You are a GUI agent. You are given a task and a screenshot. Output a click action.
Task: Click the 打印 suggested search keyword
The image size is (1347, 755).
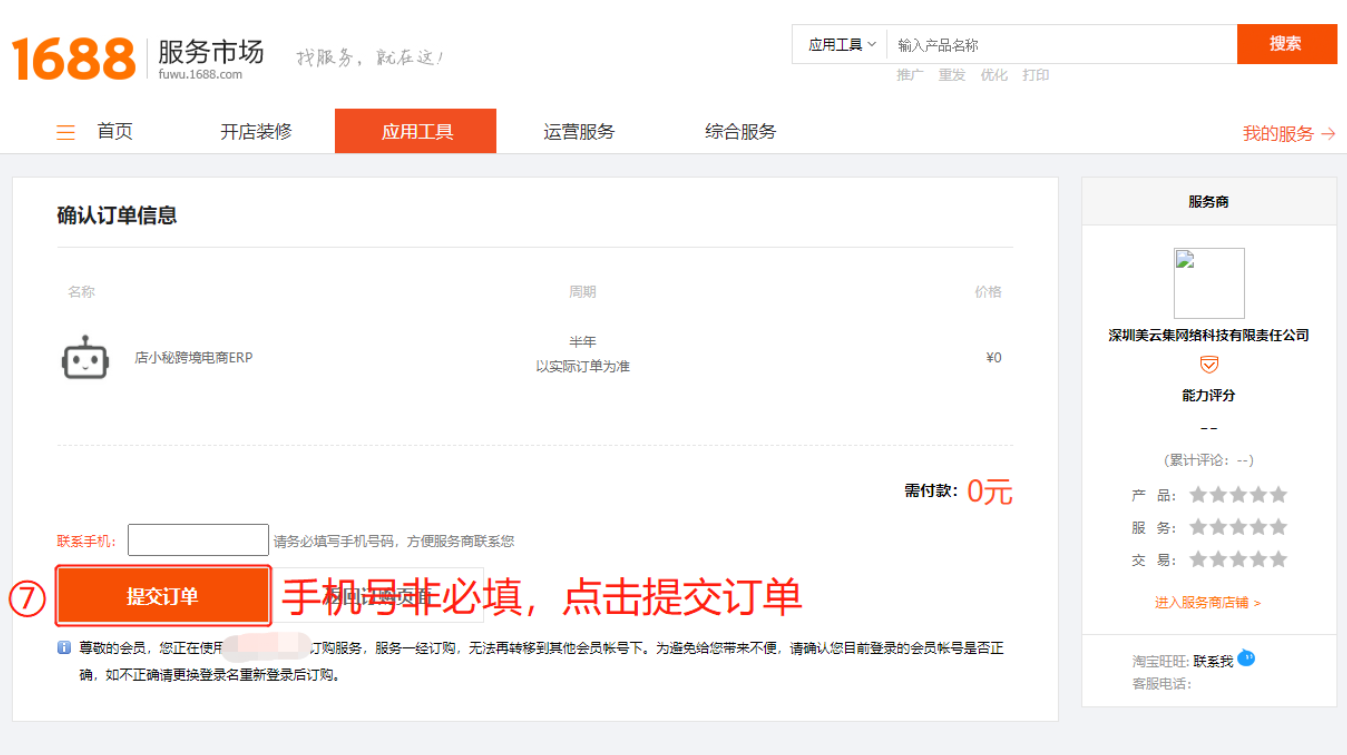click(1036, 75)
